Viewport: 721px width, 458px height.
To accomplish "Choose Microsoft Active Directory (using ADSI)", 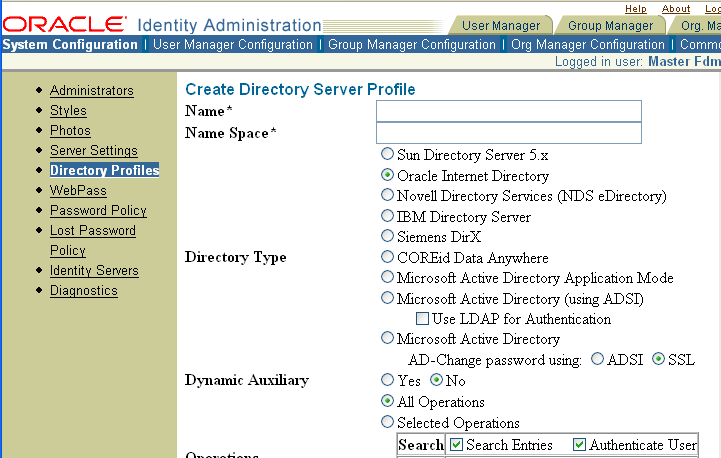I will [387, 298].
